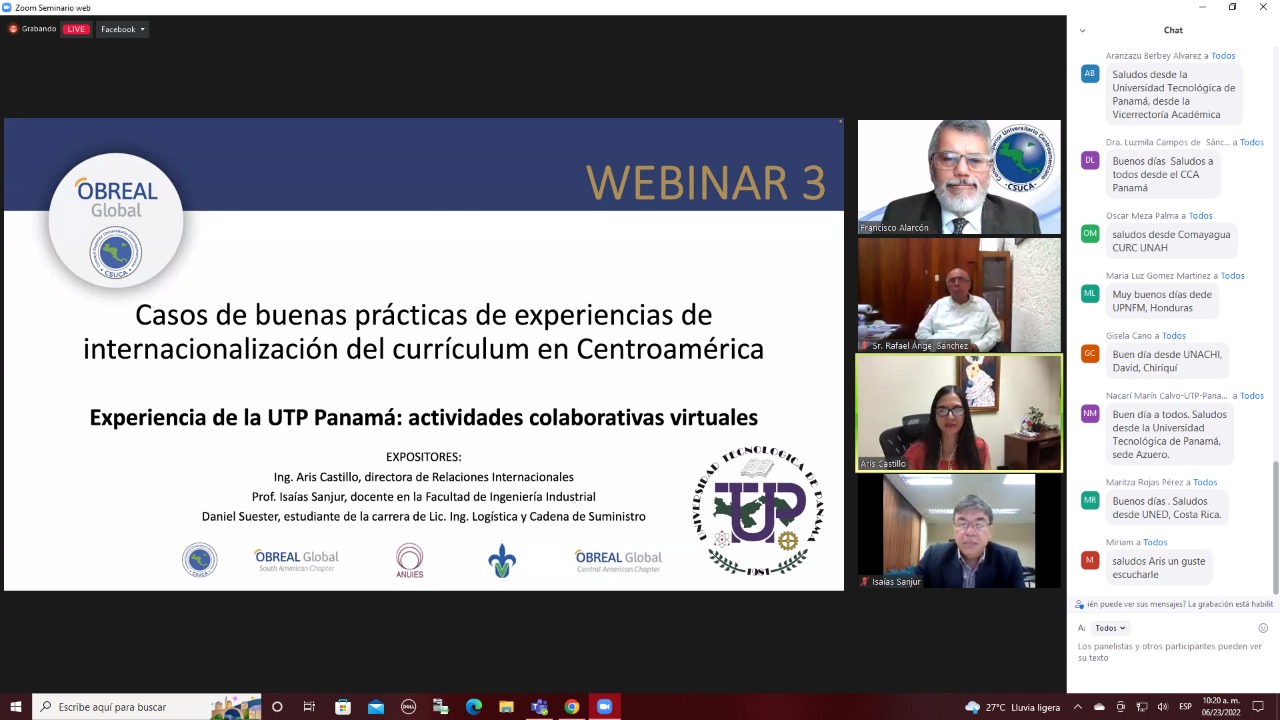1280x720 pixels.
Task: Open the Mail app in taskbar
Action: pos(375,707)
